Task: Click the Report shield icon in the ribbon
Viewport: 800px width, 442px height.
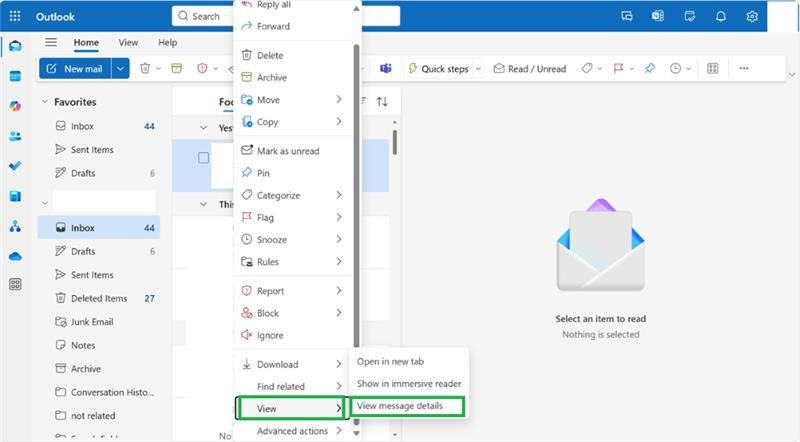Action: coord(203,68)
